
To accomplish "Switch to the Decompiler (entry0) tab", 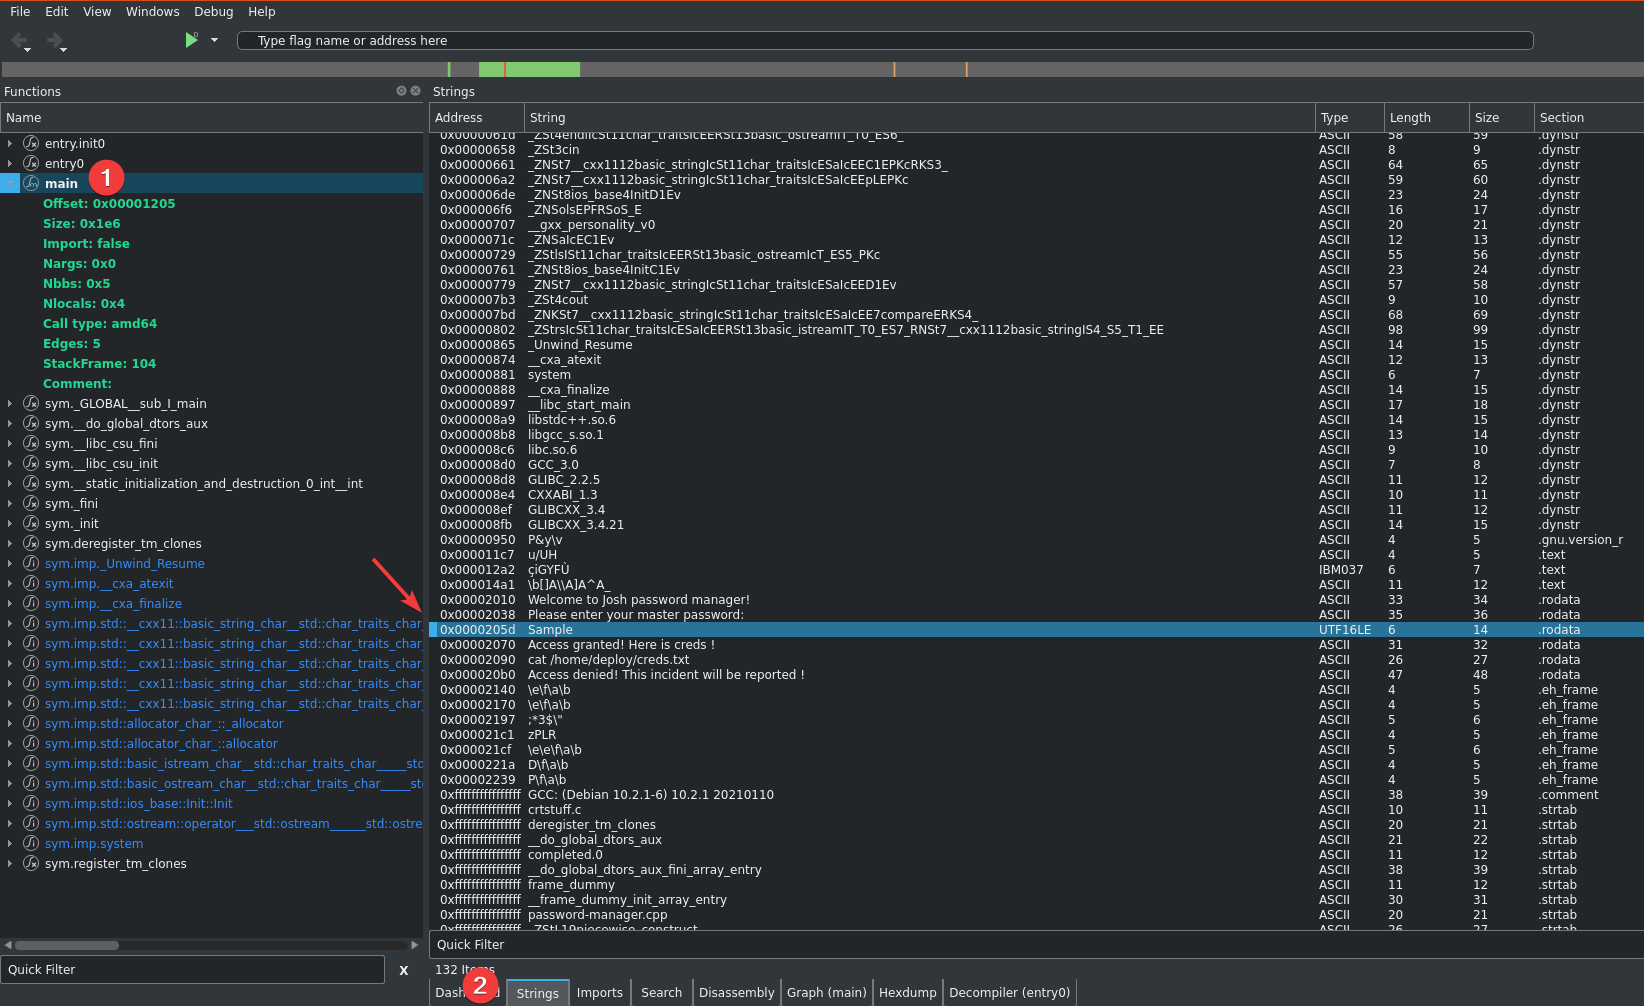I will 1009,992.
